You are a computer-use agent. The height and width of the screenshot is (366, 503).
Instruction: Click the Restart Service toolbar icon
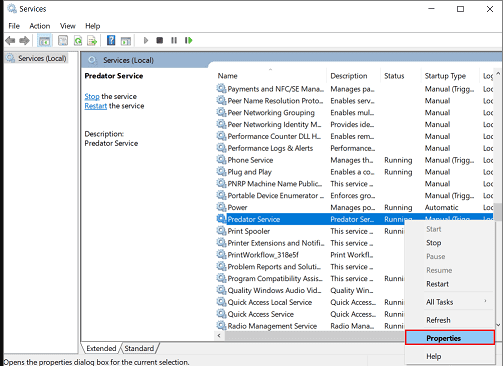click(189, 41)
